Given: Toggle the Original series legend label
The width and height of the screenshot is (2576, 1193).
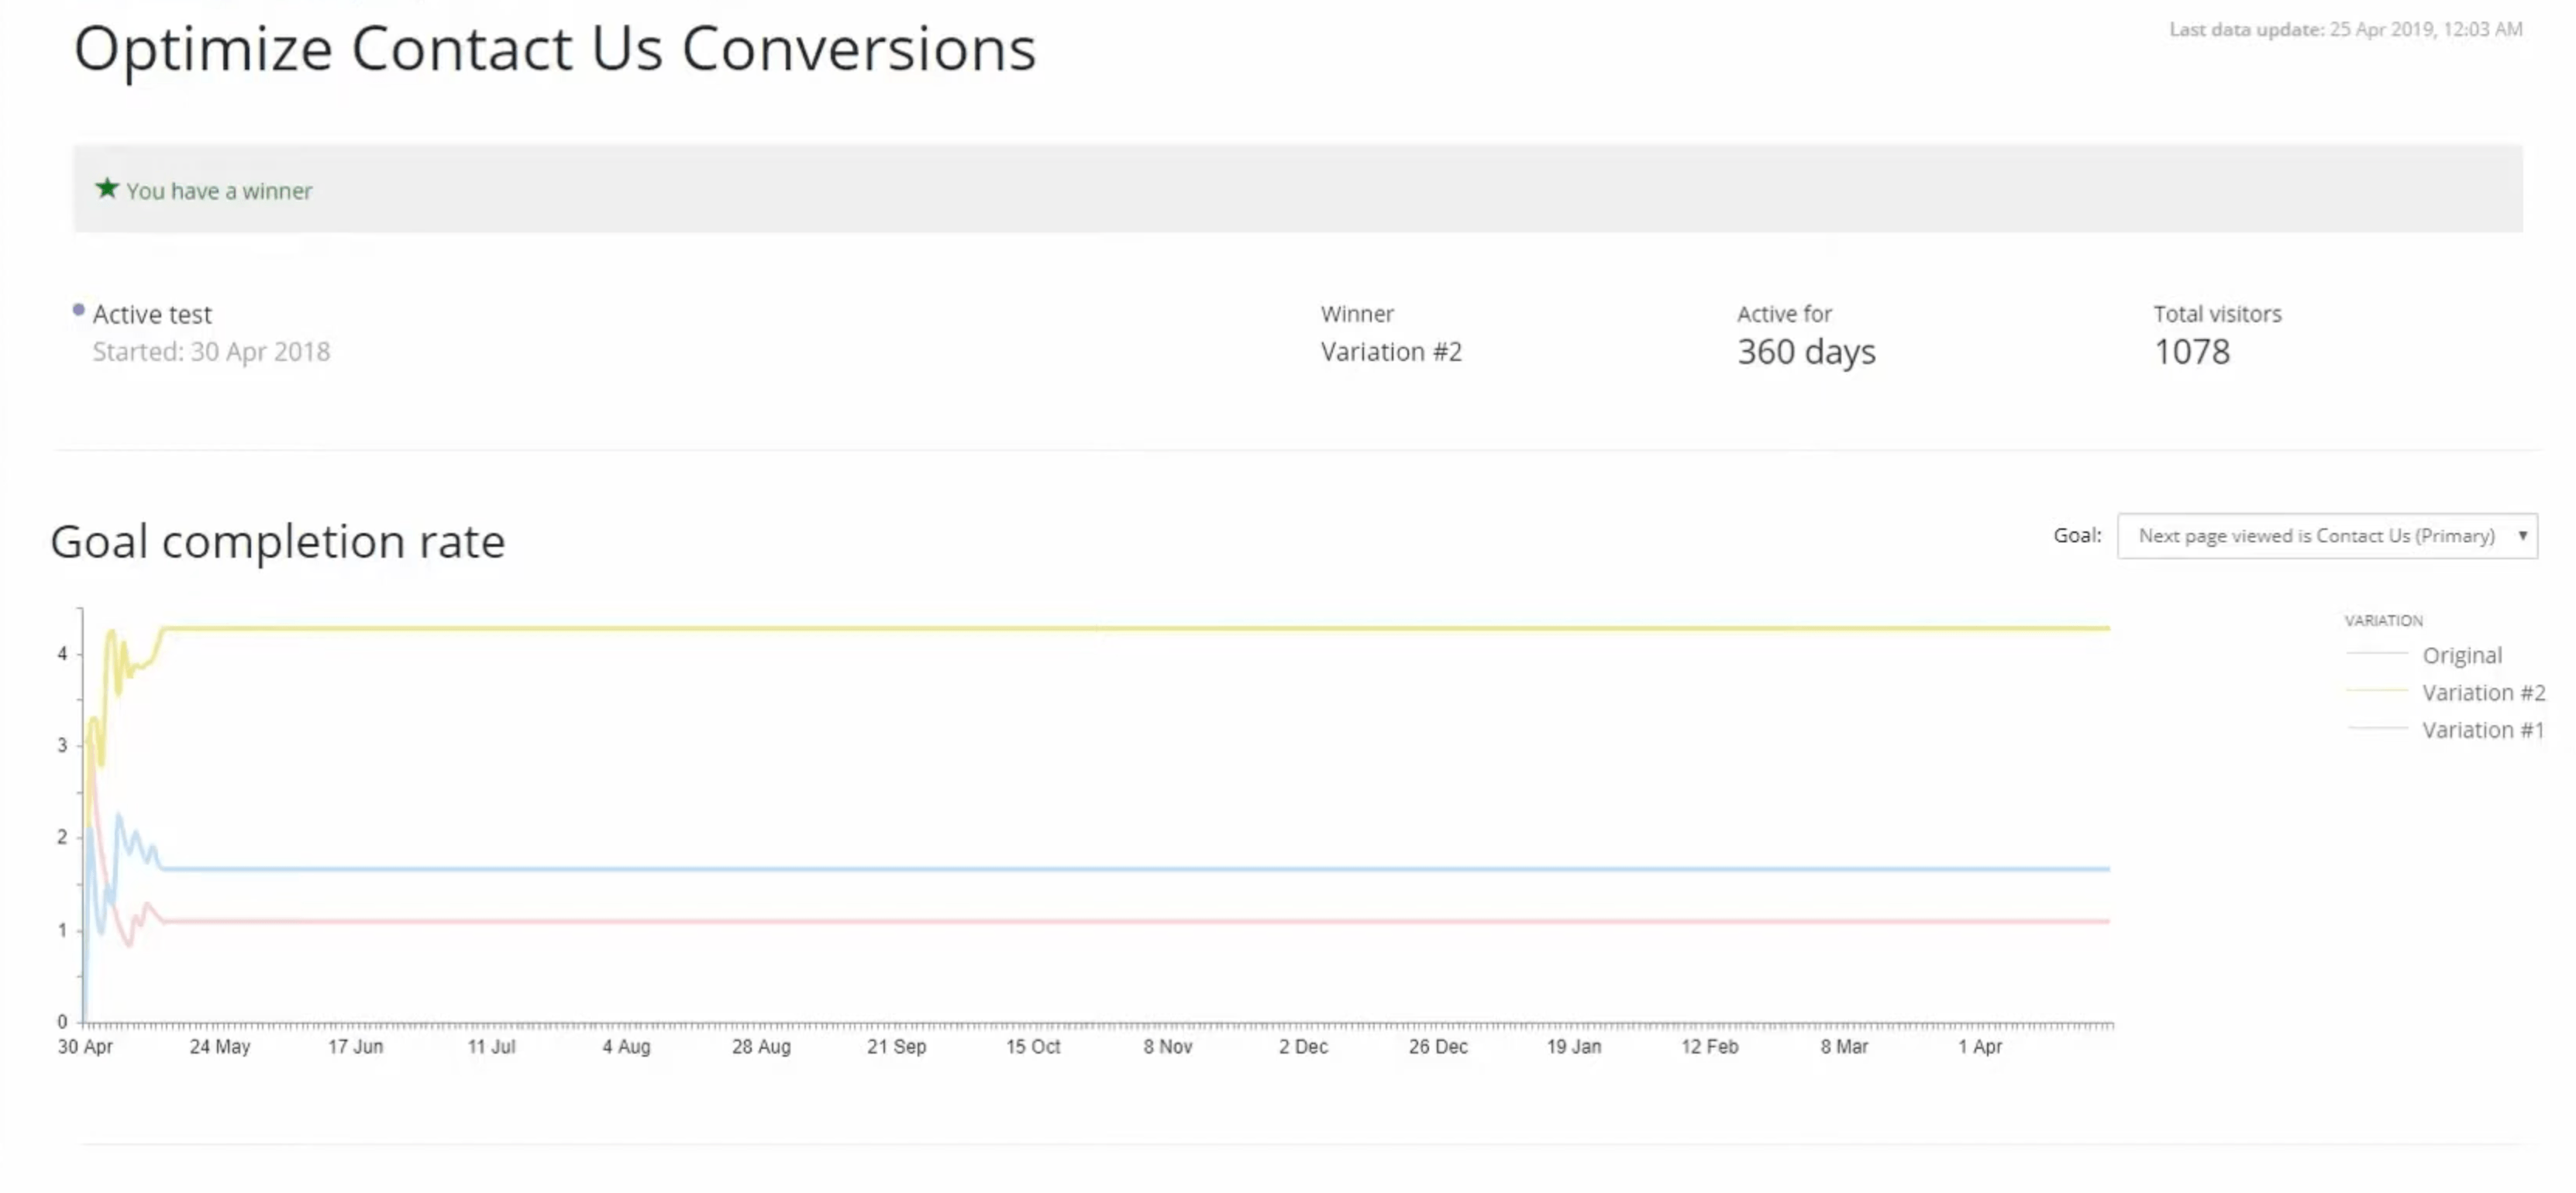Looking at the screenshot, I should [2461, 656].
